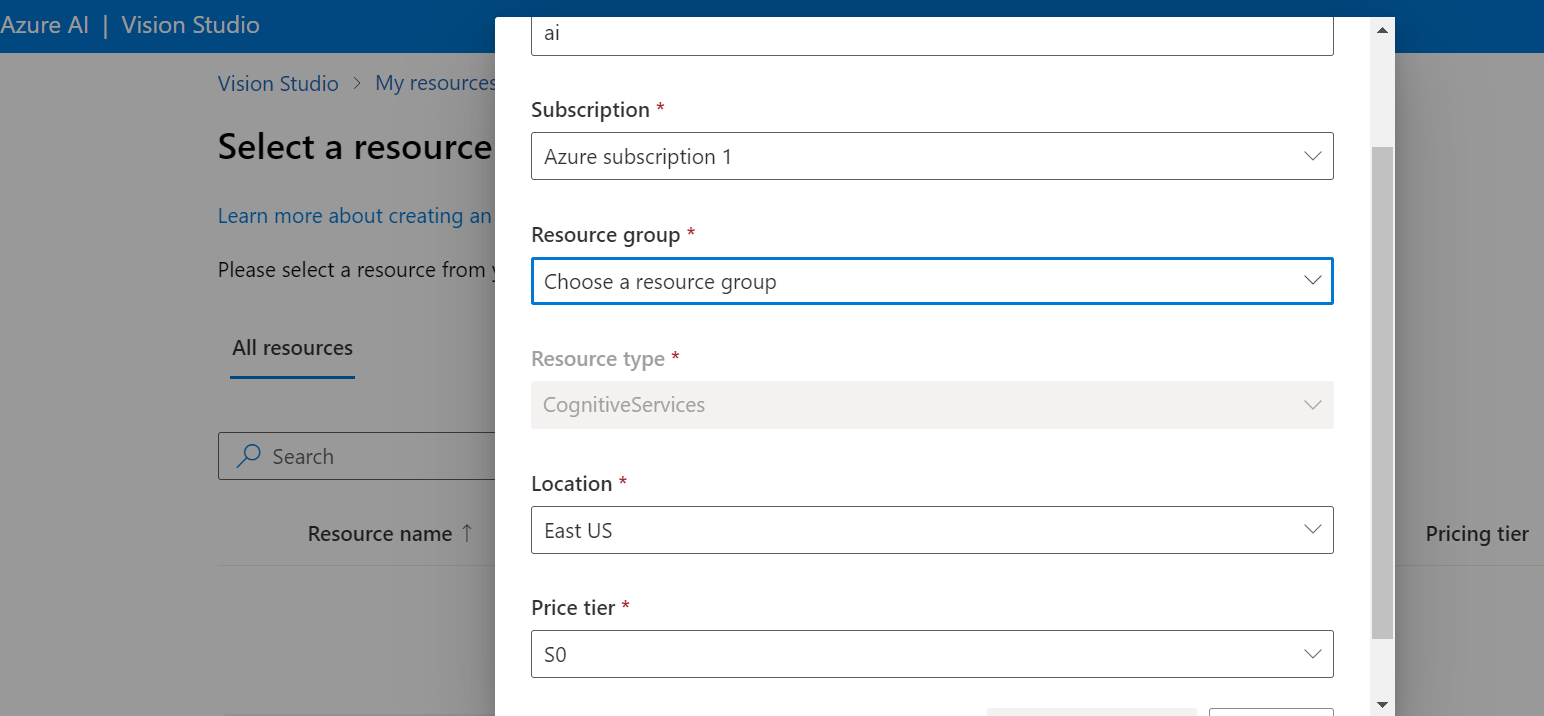This screenshot has height=716, width=1544.
Task: Click the My resources breadcrumb link
Action: (435, 84)
